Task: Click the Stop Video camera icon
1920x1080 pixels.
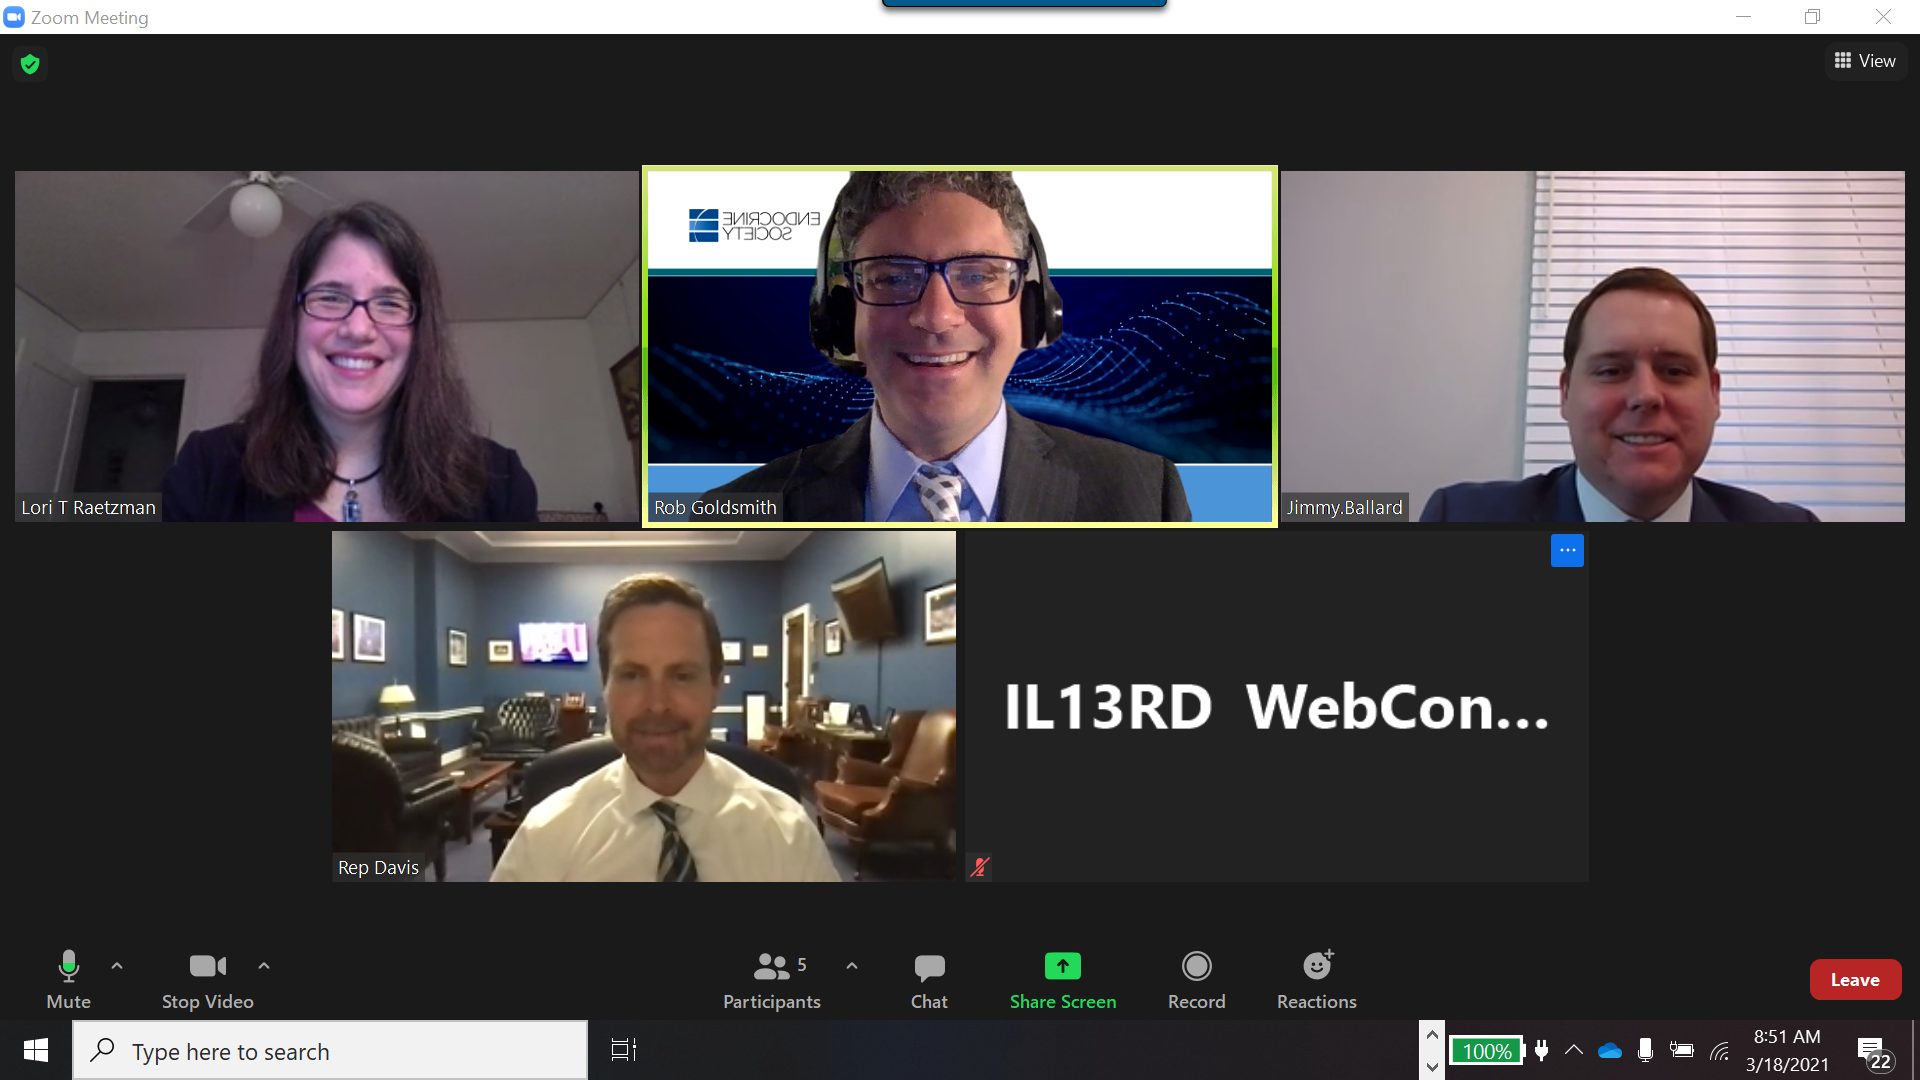Action: coord(207,965)
